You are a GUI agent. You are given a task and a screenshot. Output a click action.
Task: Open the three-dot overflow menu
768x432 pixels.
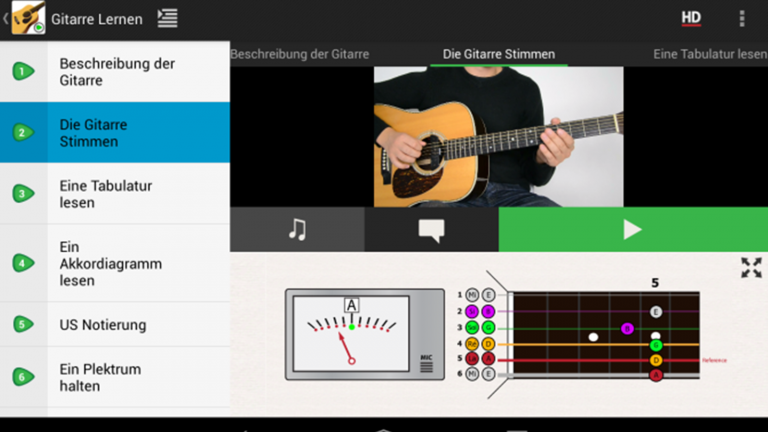(x=741, y=18)
